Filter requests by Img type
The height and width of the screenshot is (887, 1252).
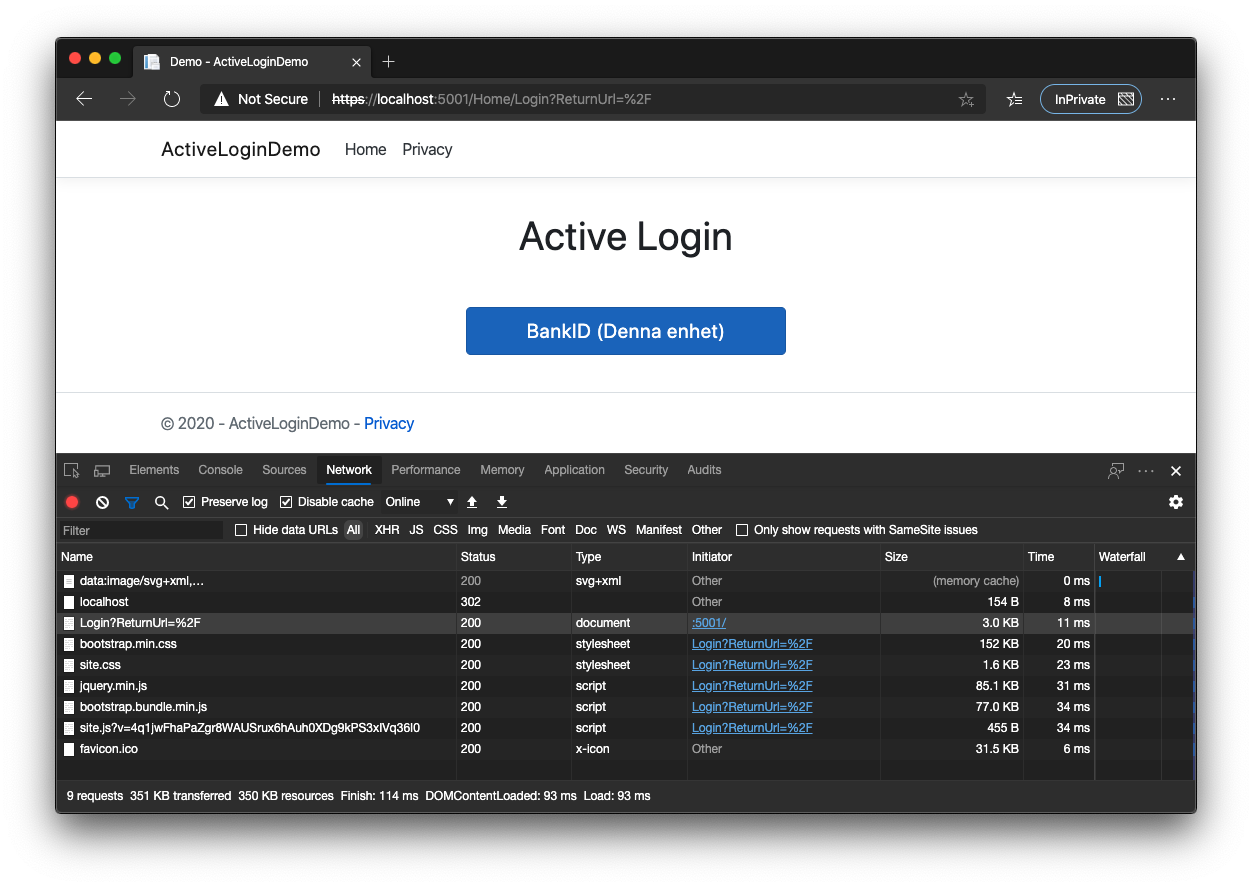477,530
